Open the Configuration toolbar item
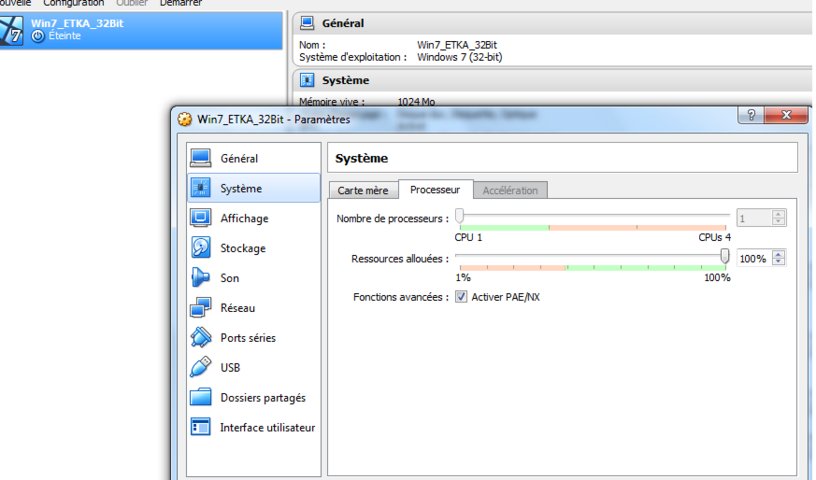 tap(73, 3)
